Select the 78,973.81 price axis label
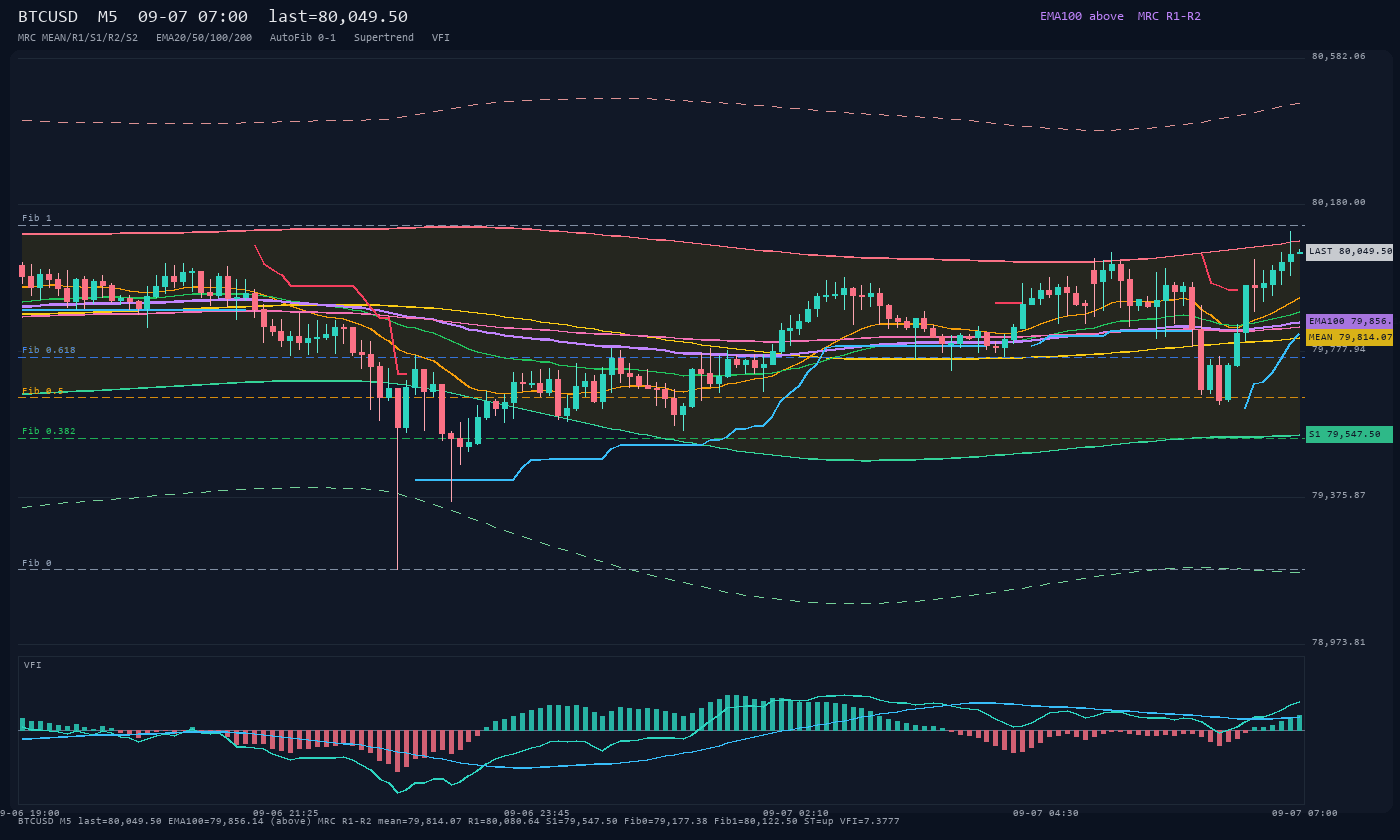 pos(1338,642)
